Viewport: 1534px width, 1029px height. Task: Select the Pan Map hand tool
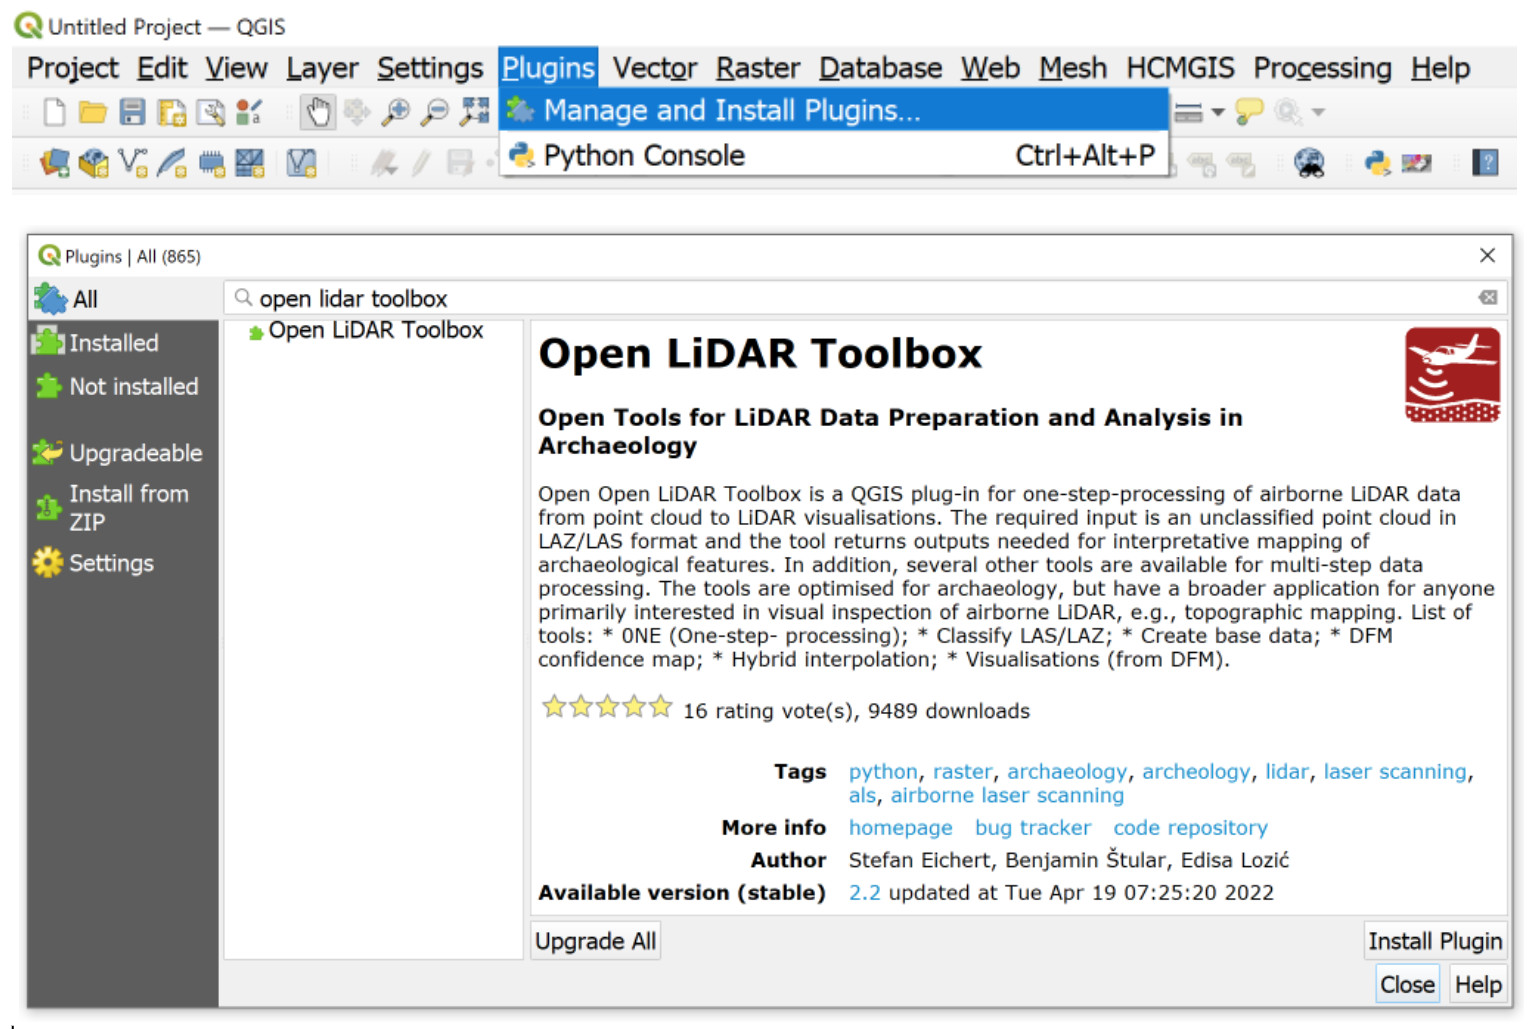click(x=318, y=112)
